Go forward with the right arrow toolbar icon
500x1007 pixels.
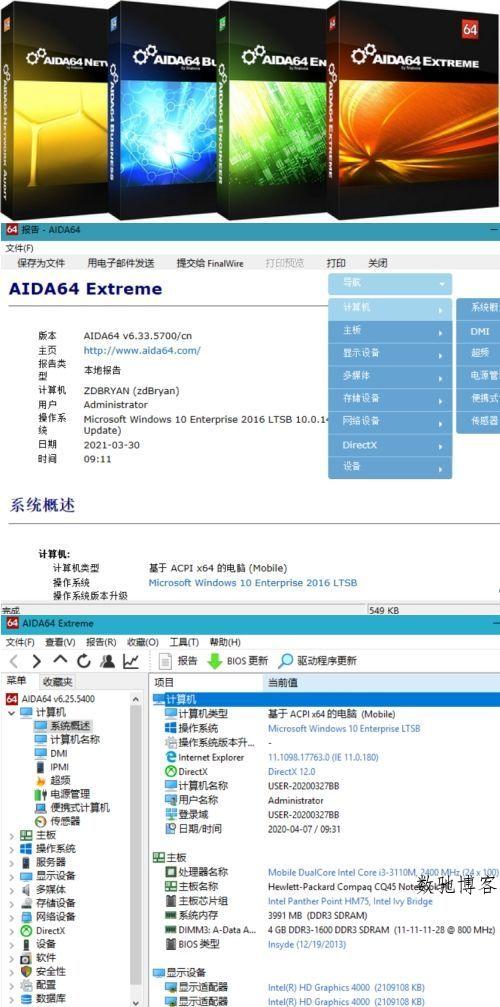[x=37, y=661]
